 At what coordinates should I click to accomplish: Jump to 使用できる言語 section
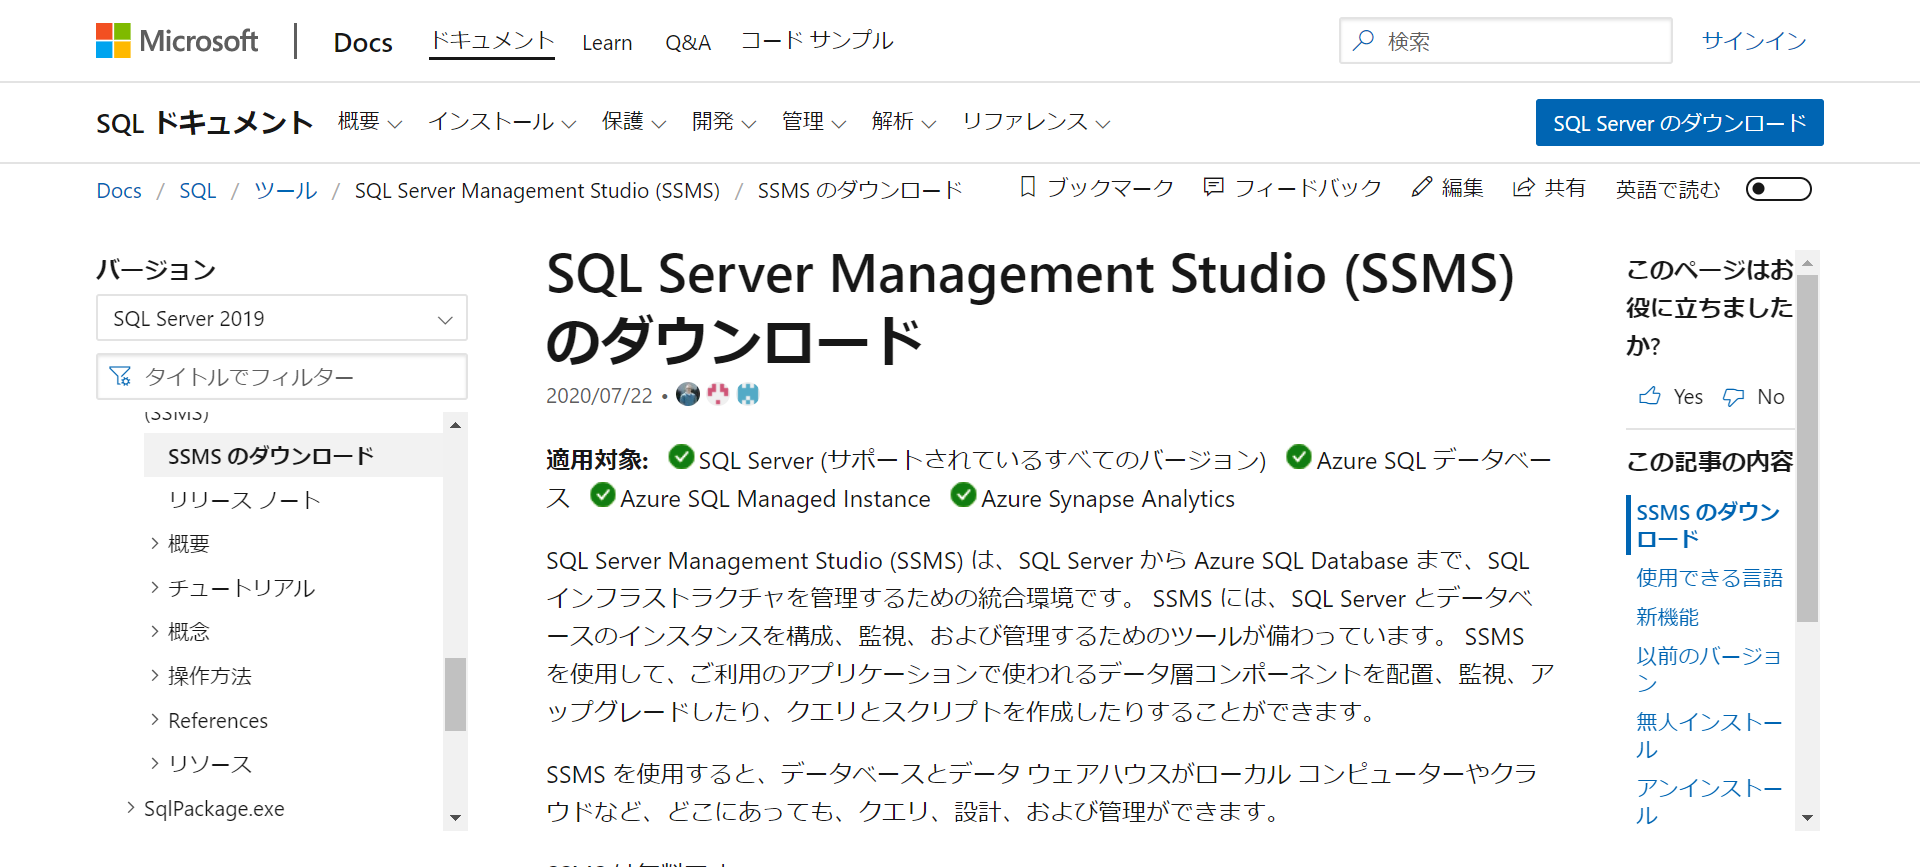coord(1709,578)
